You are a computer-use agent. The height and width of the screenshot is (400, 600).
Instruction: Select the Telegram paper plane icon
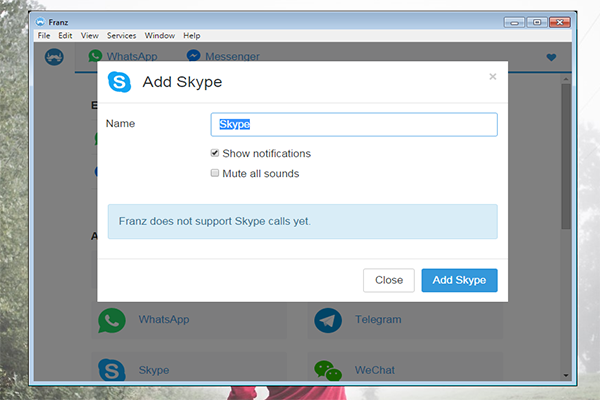328,320
